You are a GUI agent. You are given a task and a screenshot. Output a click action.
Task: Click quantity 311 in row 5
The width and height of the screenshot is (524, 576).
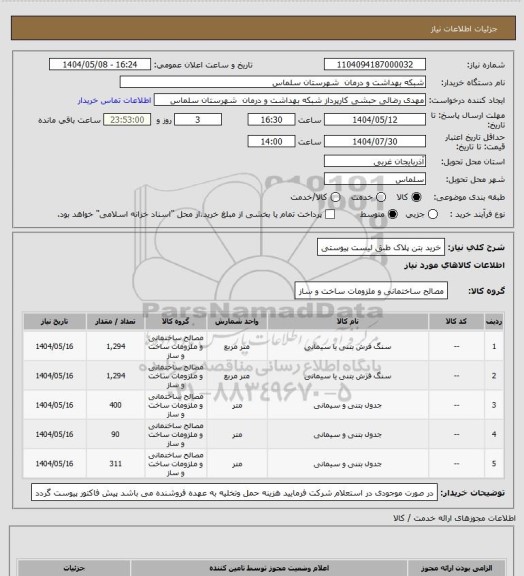(115, 464)
